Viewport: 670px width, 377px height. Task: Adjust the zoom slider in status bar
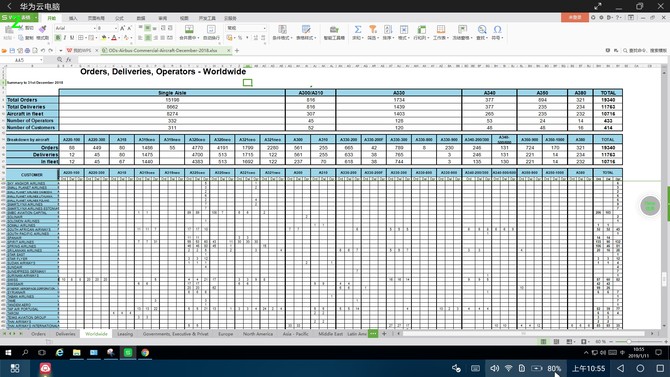[629, 342]
